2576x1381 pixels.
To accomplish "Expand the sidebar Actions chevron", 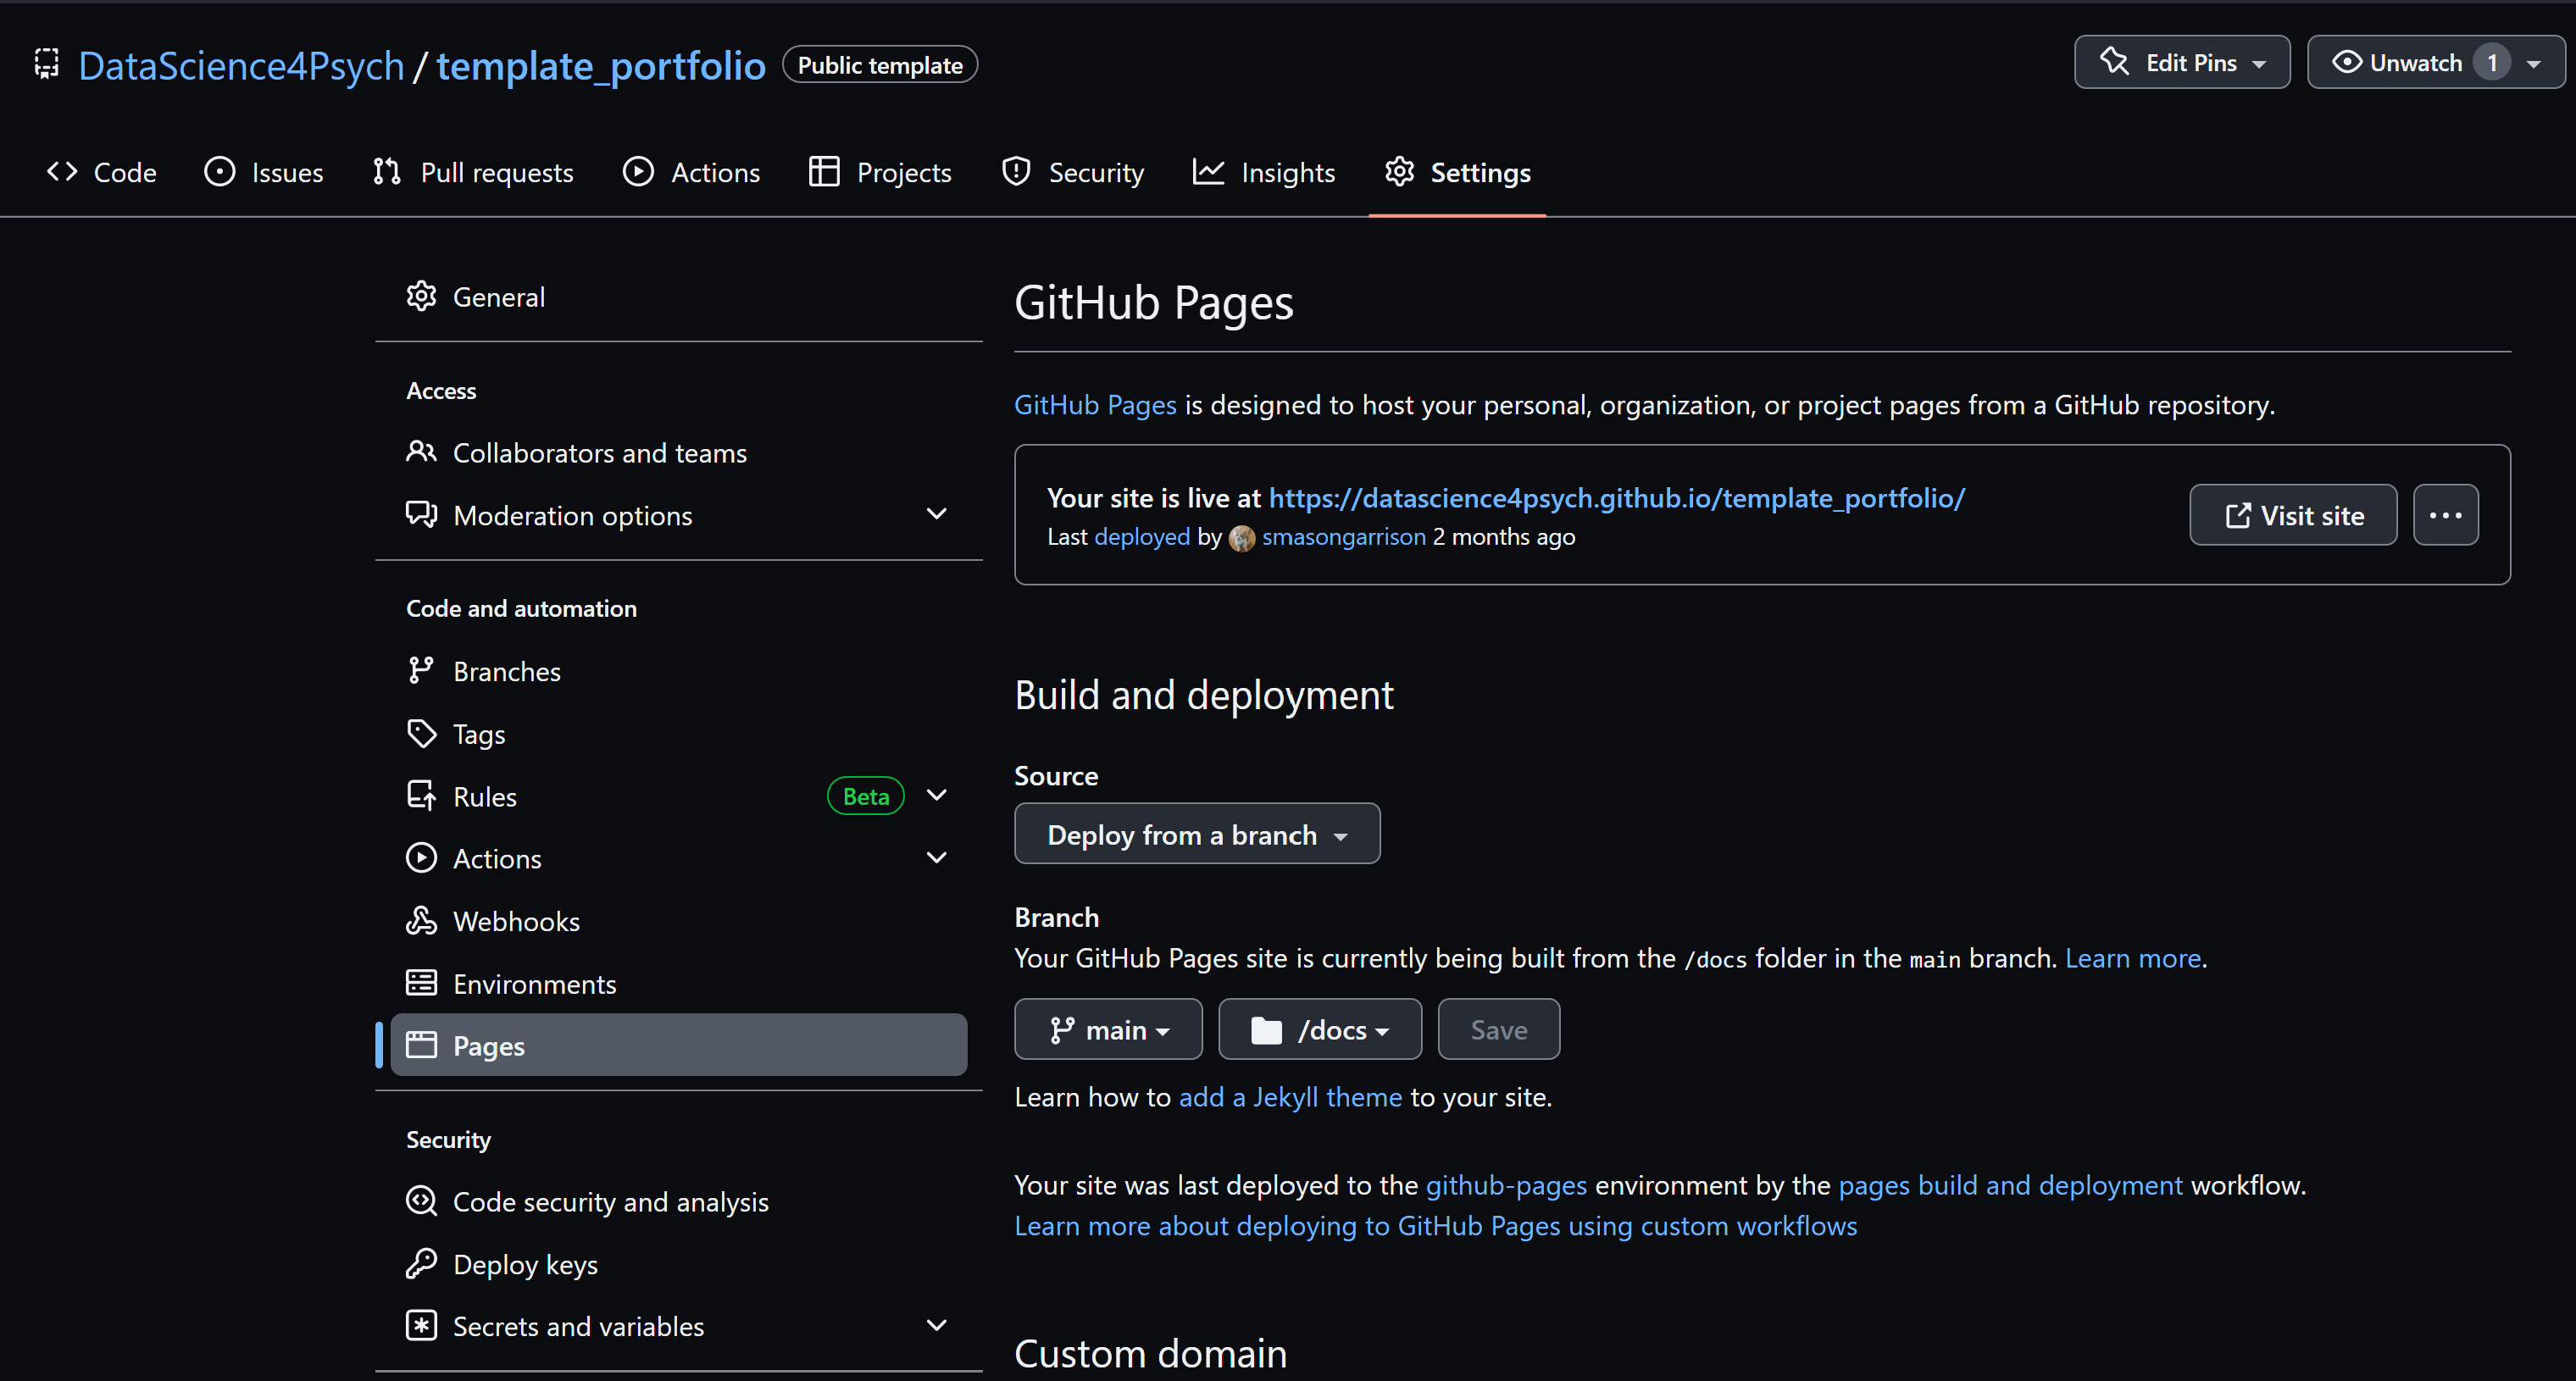I will point(936,858).
